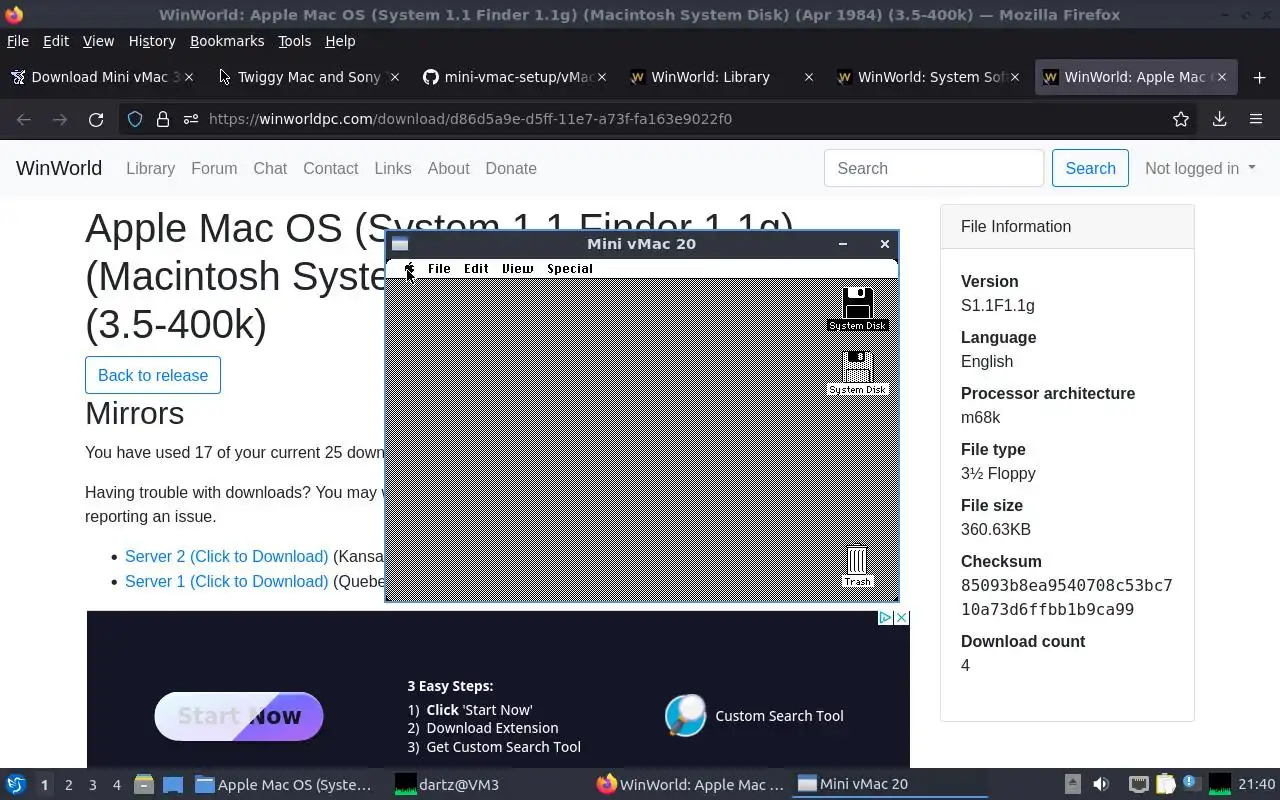Open the WinWorld Library nav link
This screenshot has width=1280, height=800.
pos(150,168)
